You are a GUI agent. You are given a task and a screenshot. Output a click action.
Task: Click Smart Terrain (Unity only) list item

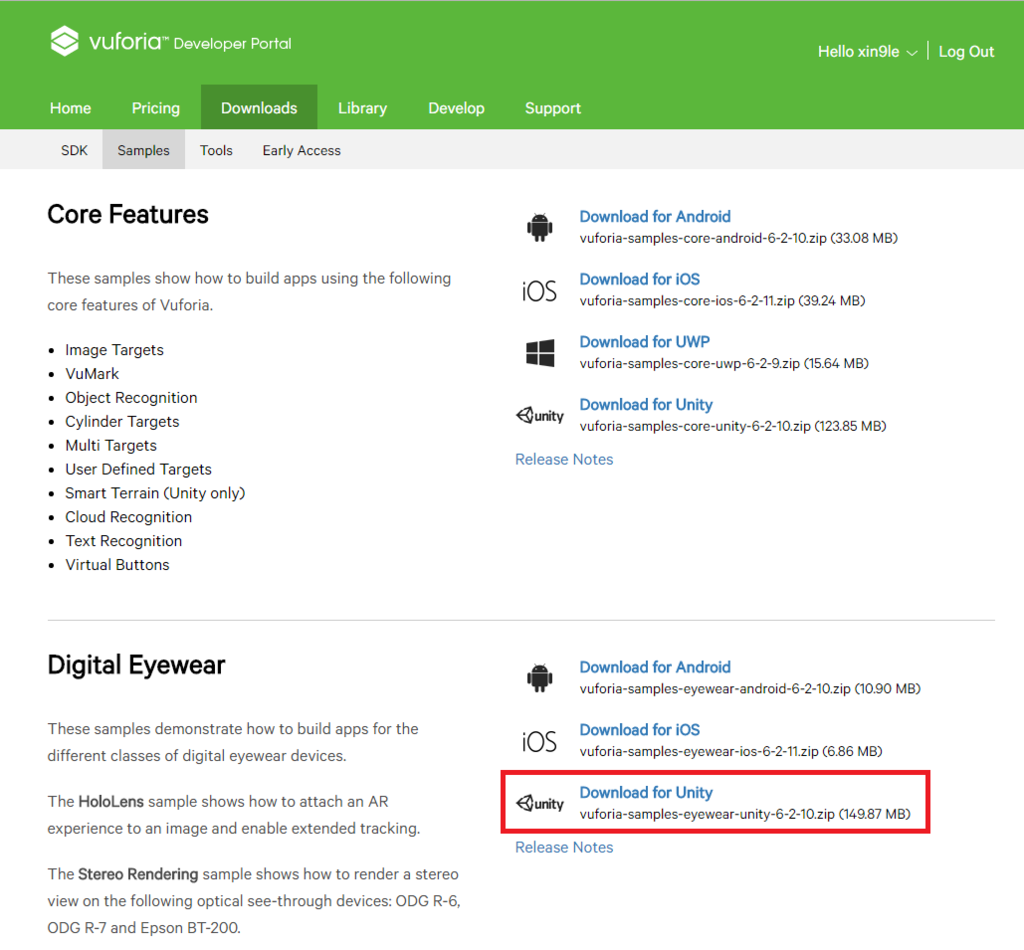coord(155,493)
